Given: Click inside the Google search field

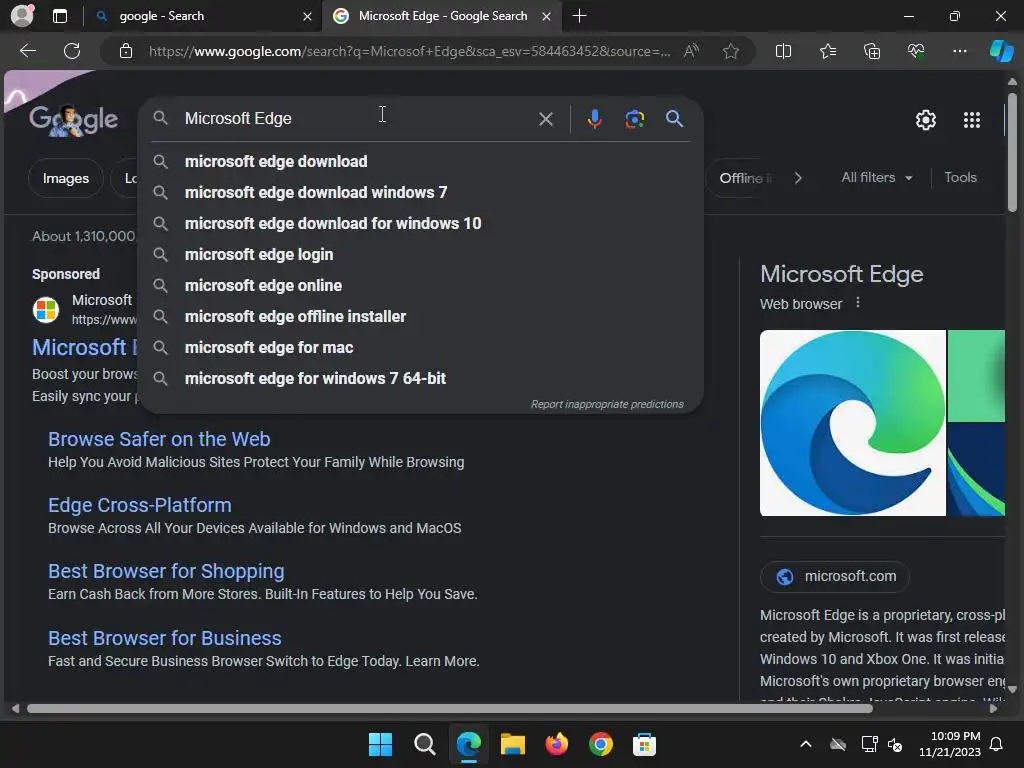Looking at the screenshot, I should [x=356, y=118].
